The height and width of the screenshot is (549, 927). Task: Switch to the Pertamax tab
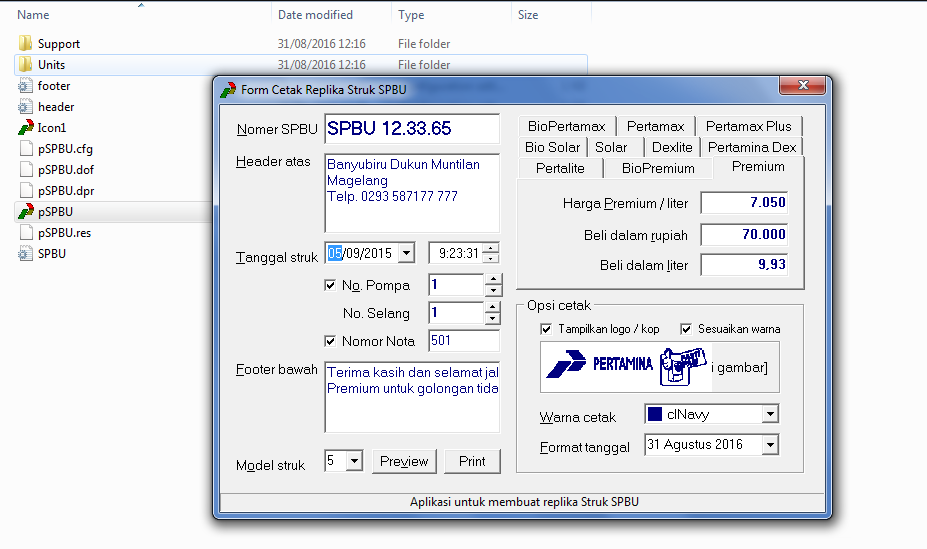pyautogui.click(x=655, y=126)
